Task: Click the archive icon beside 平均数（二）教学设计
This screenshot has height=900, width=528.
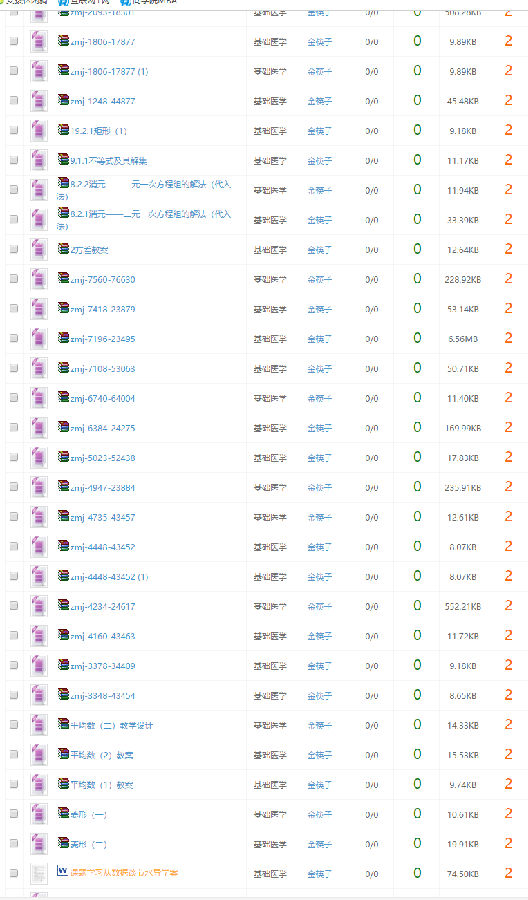Action: (63, 724)
